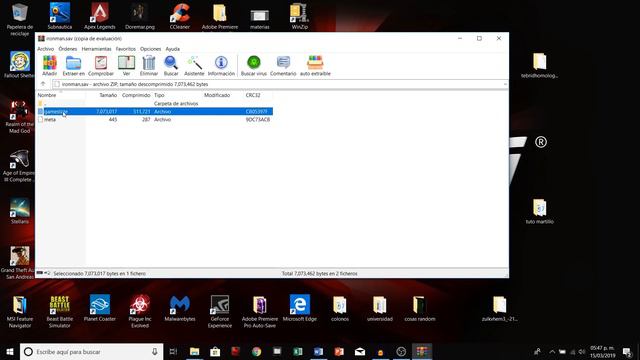Open Word from the taskbar
Screen dimensions: 640x360
[318, 351]
